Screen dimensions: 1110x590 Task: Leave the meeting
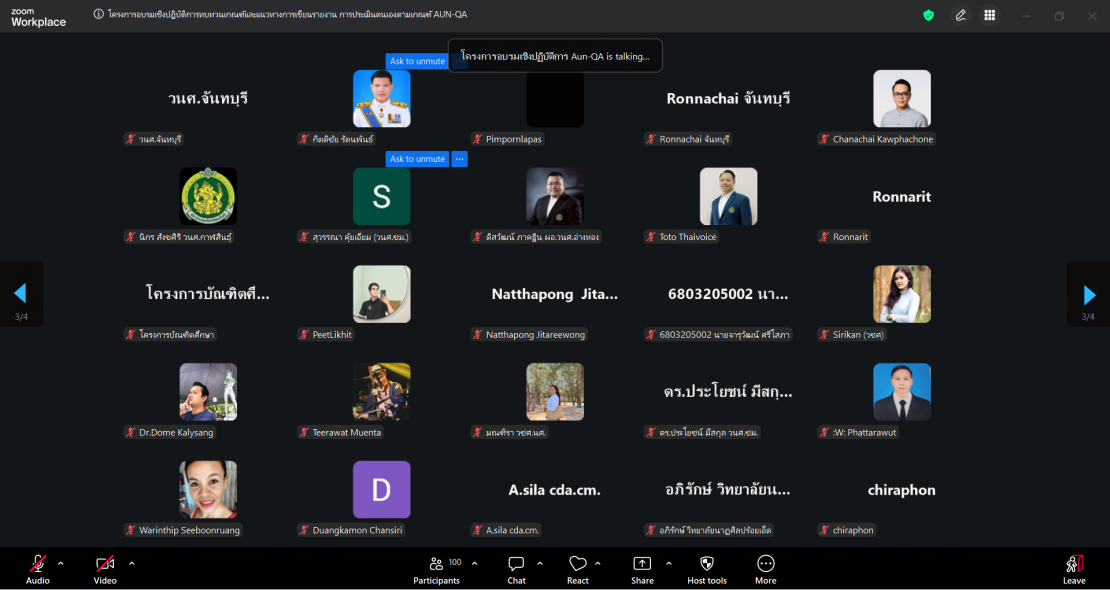point(1074,568)
